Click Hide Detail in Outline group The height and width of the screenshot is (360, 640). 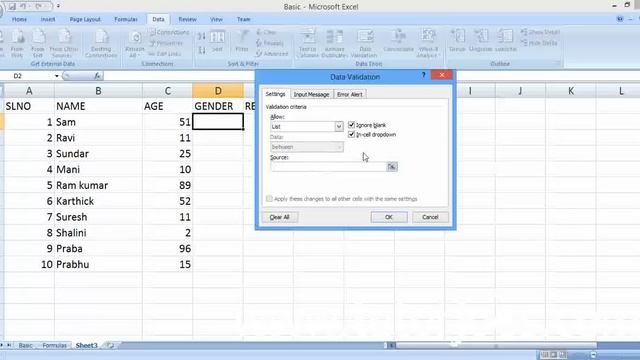point(540,43)
